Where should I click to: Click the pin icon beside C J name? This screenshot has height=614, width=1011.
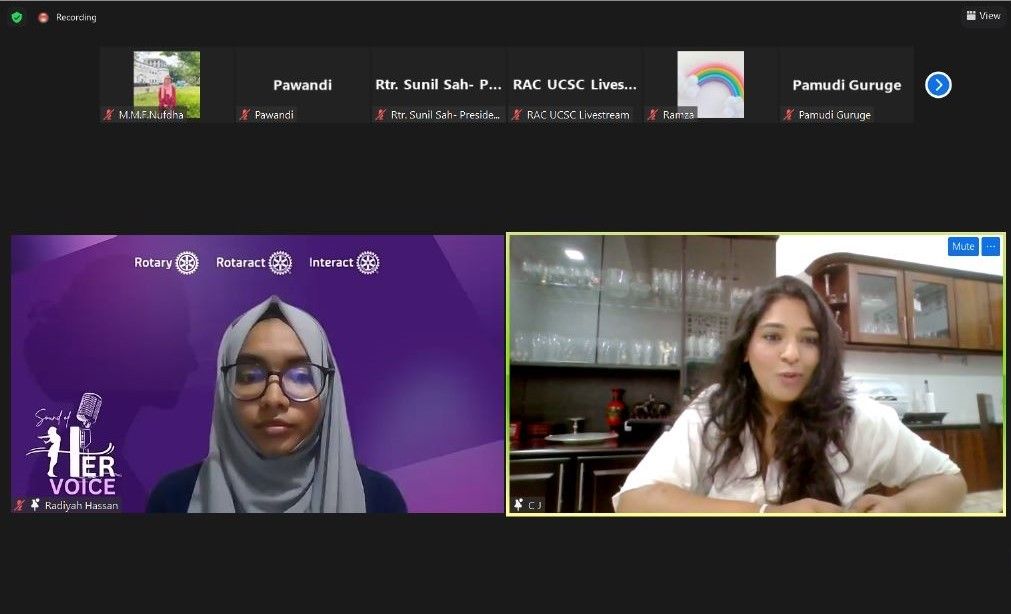pos(518,505)
